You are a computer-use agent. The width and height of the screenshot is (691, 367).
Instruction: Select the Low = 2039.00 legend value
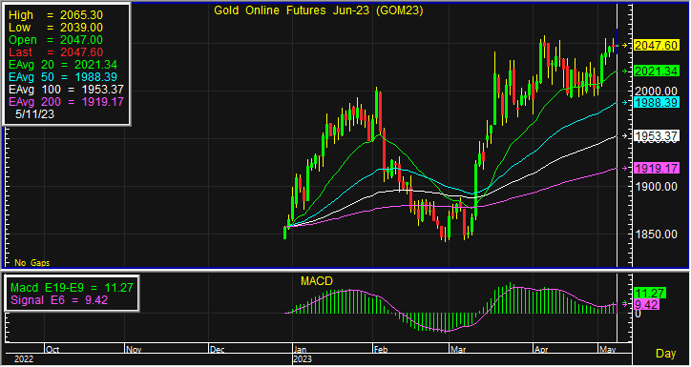point(56,27)
